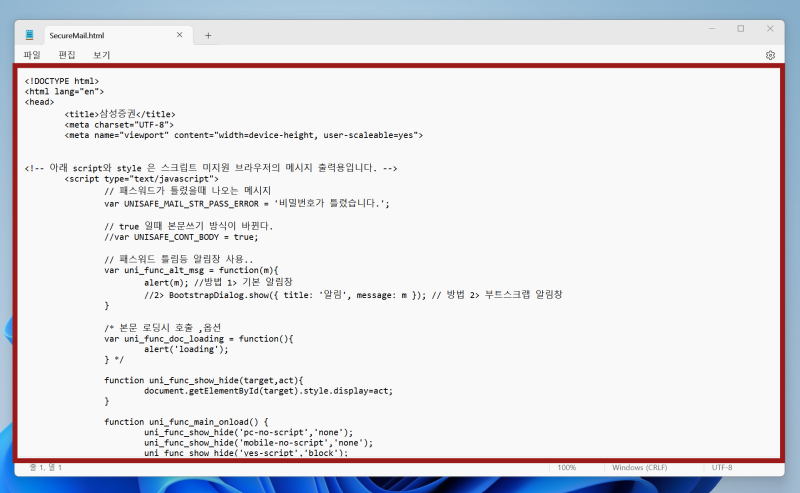The image size is (800, 493).
Task: Click UTF-8 encoding indicator in status bar
Action: pos(722,467)
